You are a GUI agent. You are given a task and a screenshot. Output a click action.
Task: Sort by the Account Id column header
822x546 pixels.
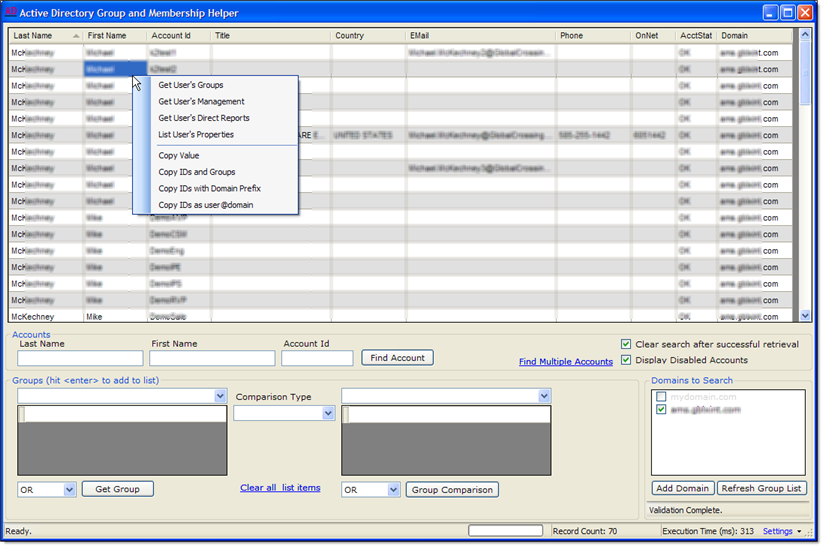(x=179, y=36)
